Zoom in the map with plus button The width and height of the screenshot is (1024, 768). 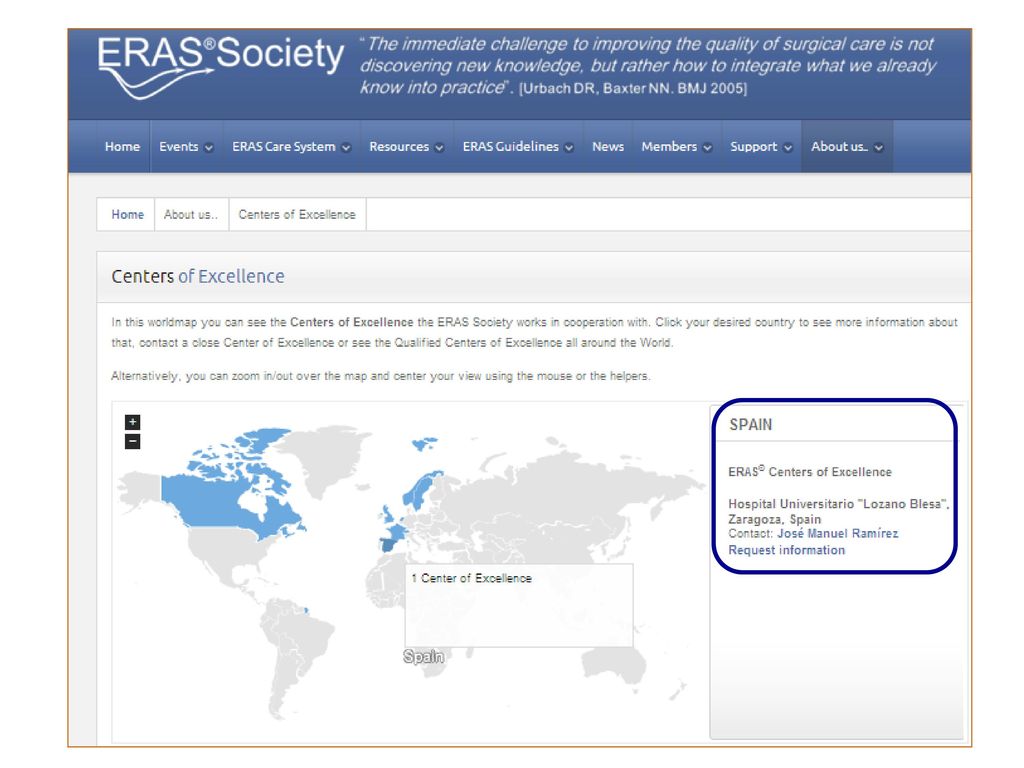click(x=133, y=422)
